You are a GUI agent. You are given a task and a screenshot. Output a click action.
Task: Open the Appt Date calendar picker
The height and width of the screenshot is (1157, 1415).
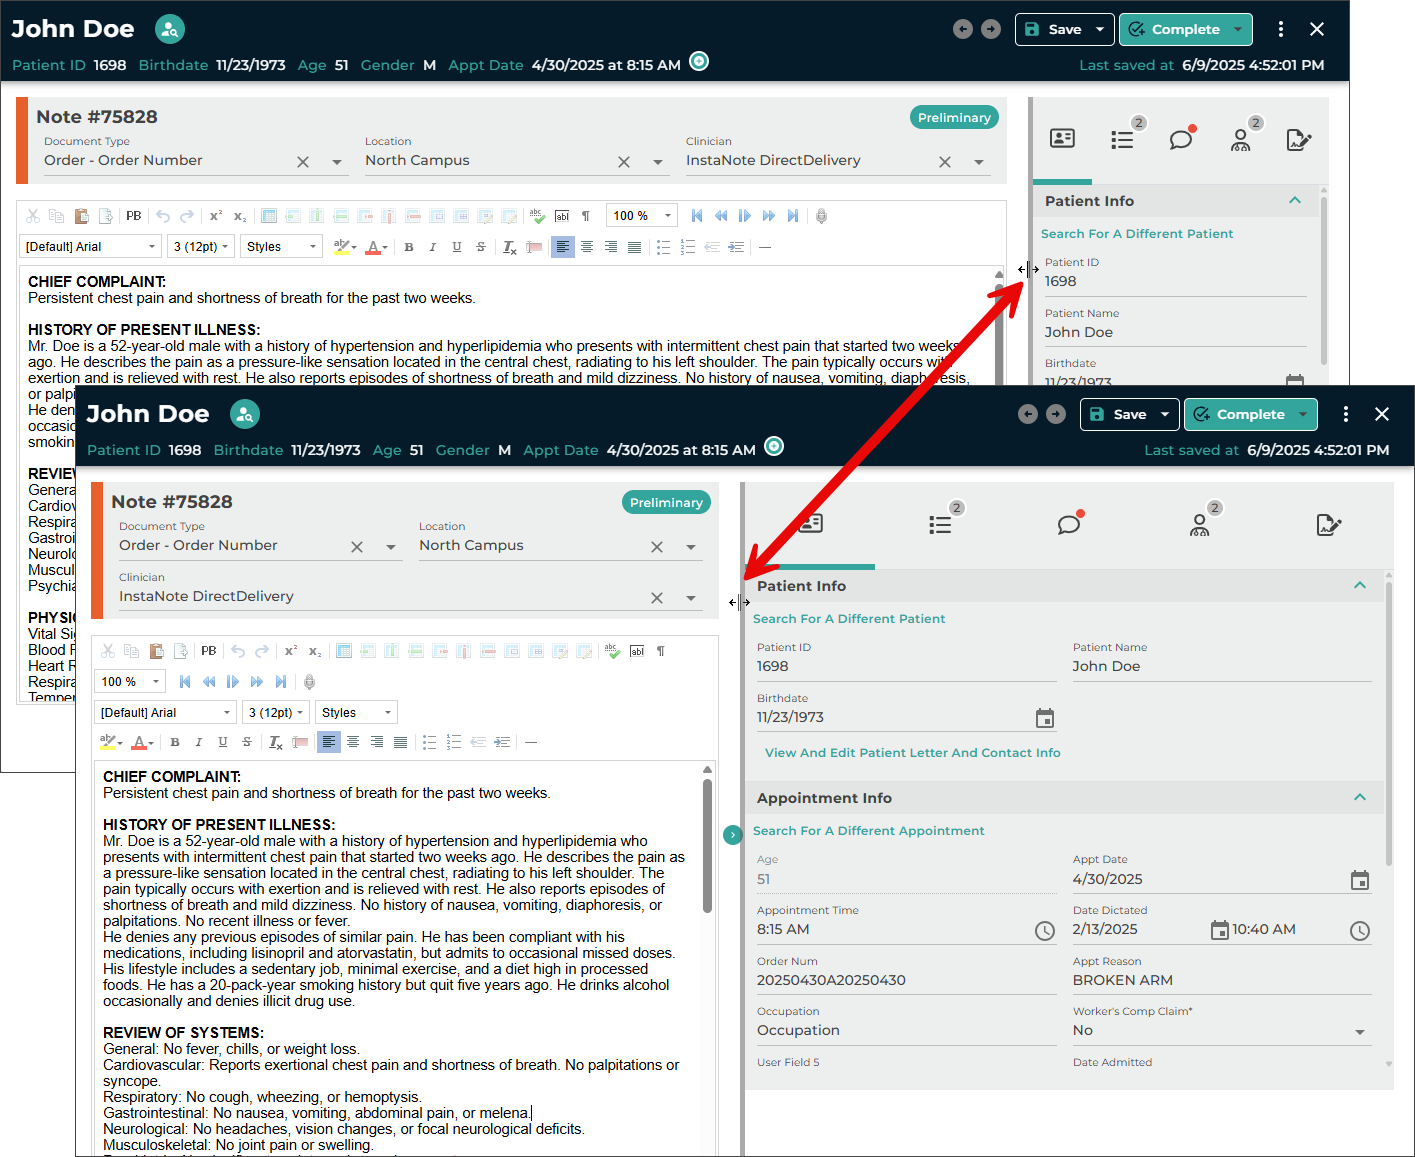[x=1359, y=880]
